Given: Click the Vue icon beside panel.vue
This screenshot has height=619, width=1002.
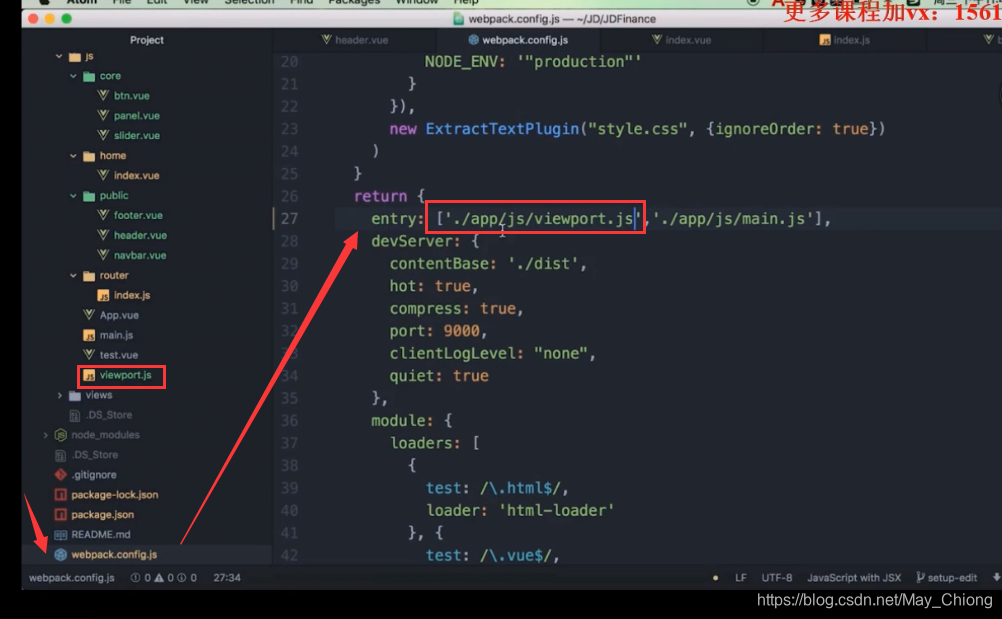Looking at the screenshot, I should pos(103,115).
